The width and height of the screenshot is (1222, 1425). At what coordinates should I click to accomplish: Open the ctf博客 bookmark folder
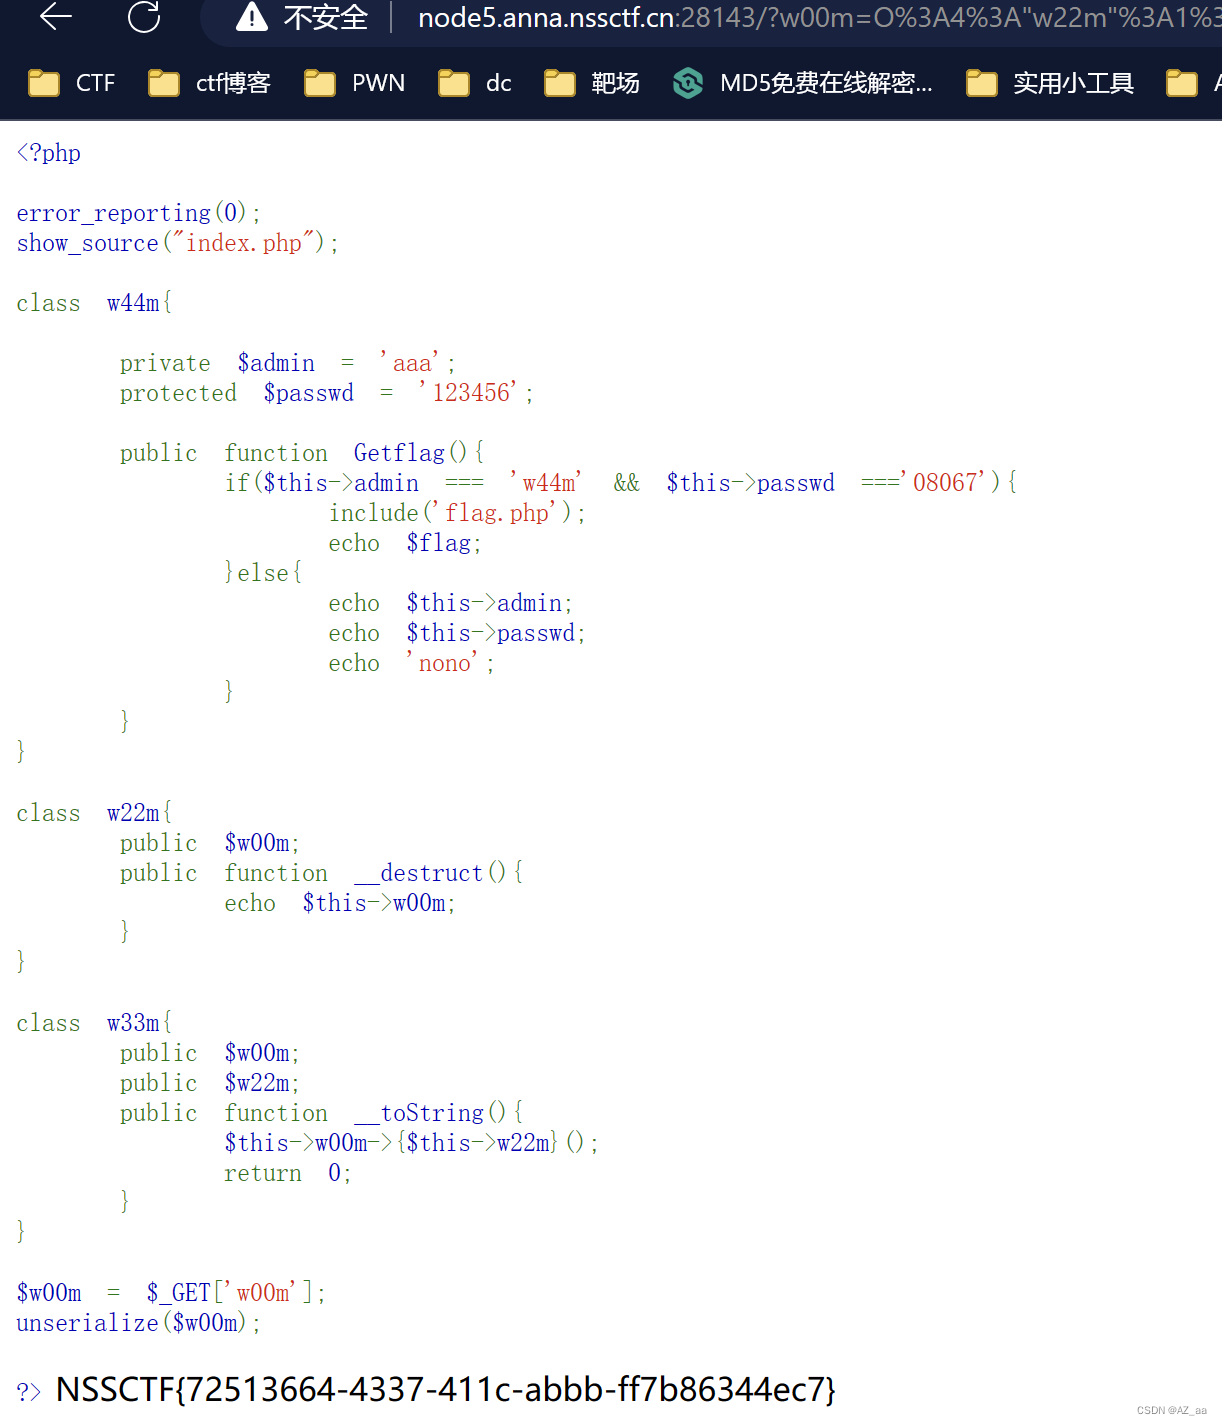(209, 83)
